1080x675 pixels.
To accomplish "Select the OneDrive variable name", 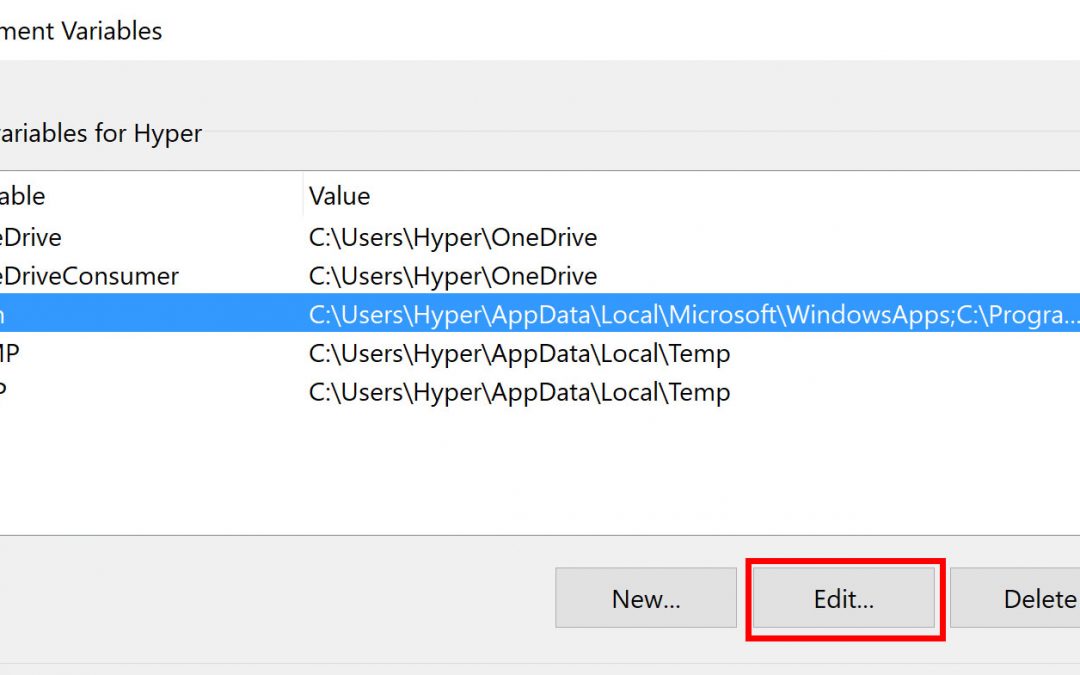I will (30, 237).
